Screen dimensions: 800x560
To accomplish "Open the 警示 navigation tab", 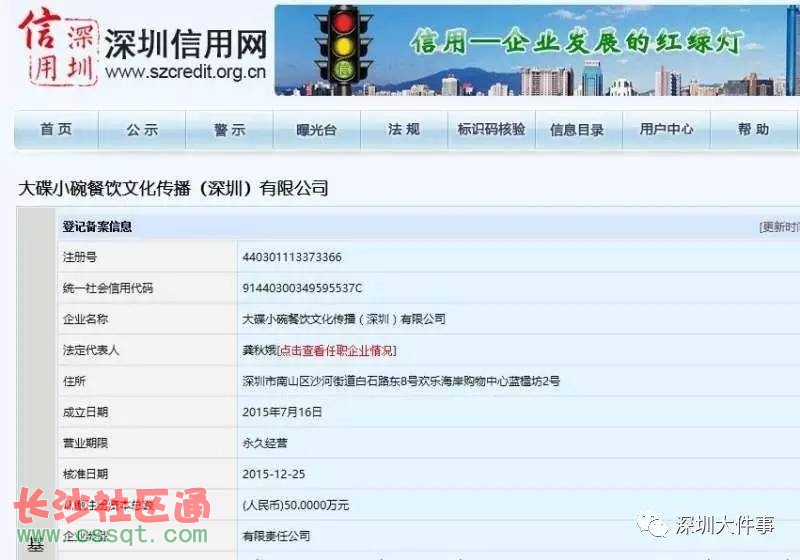I will coord(230,130).
